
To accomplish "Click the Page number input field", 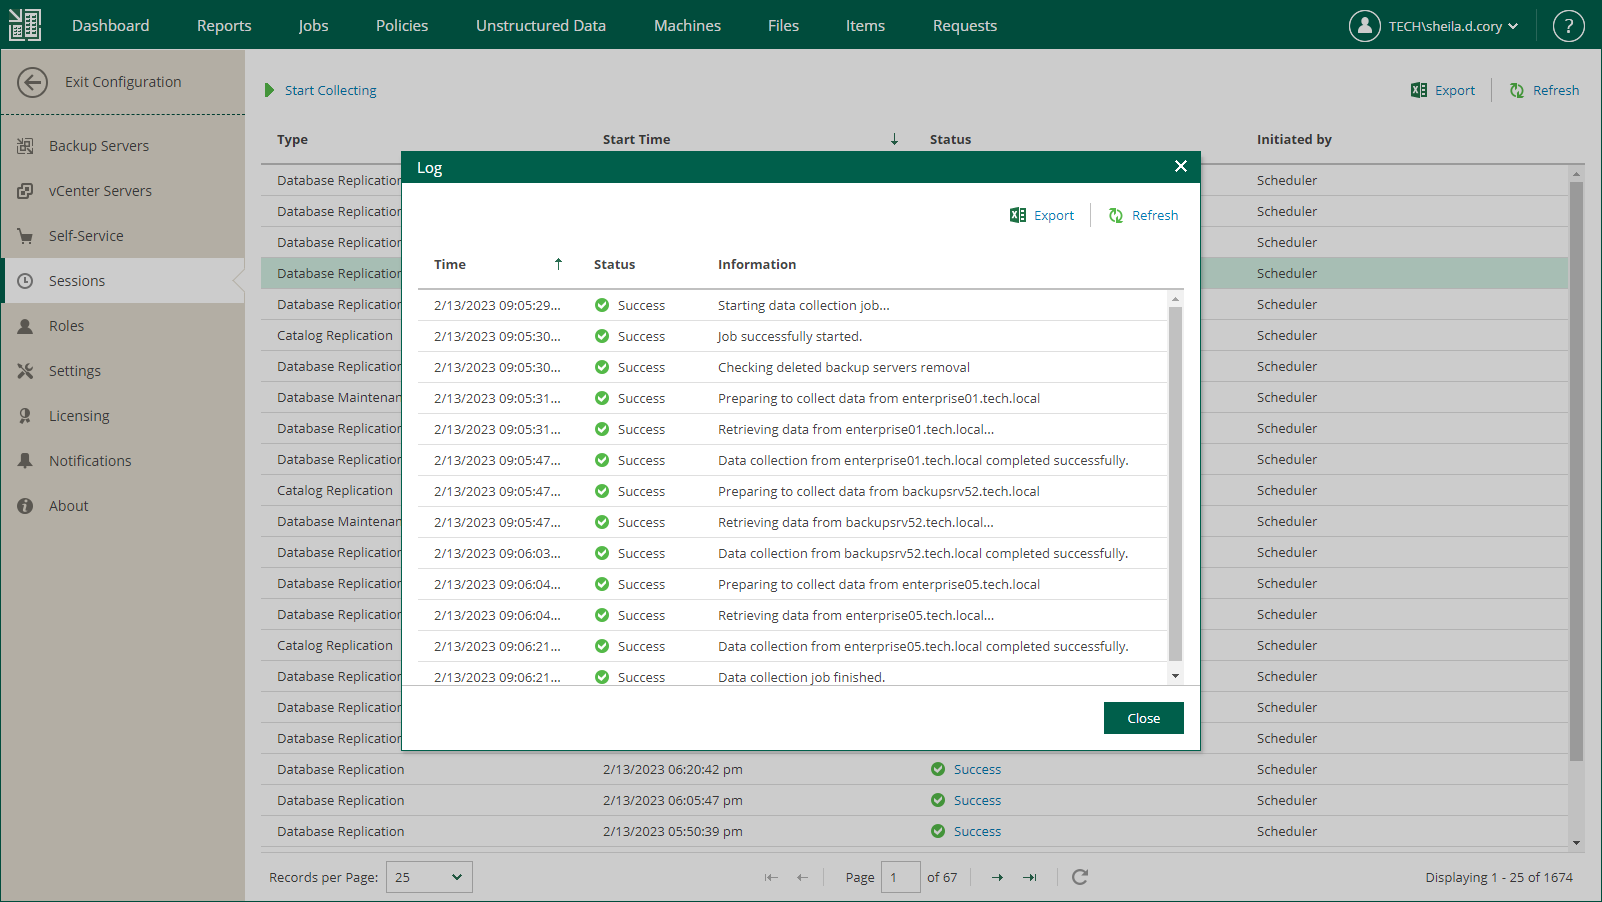I will (x=900, y=877).
